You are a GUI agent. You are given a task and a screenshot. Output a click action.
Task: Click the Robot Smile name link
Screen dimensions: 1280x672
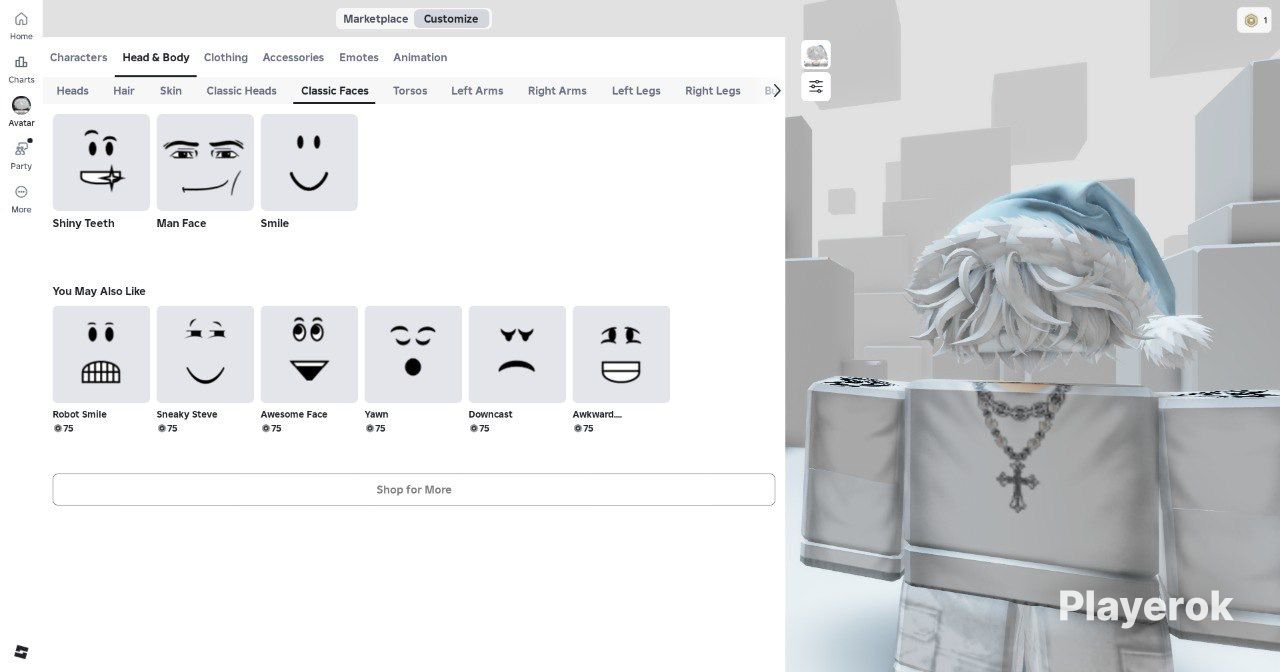click(80, 414)
